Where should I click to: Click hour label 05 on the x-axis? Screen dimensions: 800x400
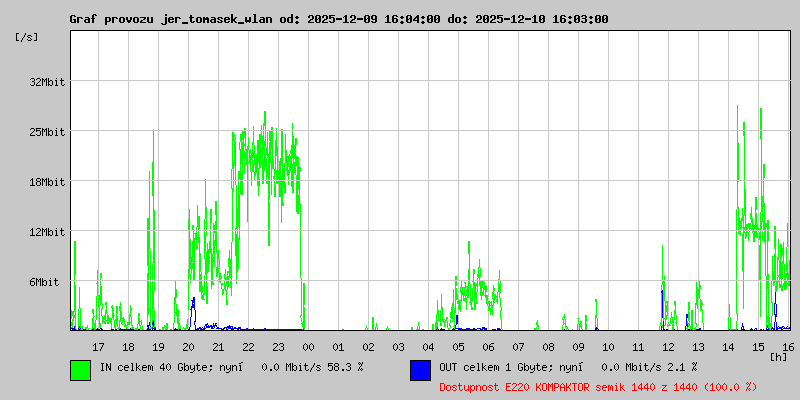tap(458, 347)
